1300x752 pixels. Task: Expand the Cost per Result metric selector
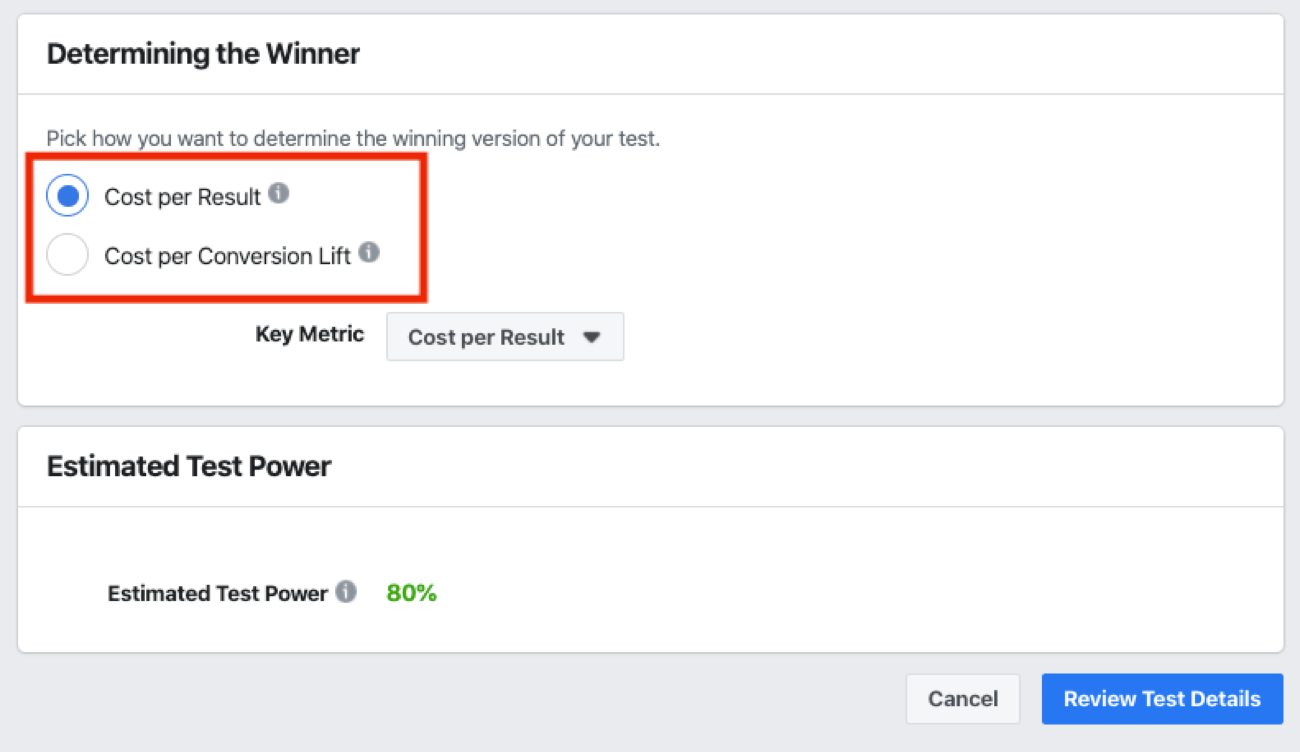click(505, 337)
